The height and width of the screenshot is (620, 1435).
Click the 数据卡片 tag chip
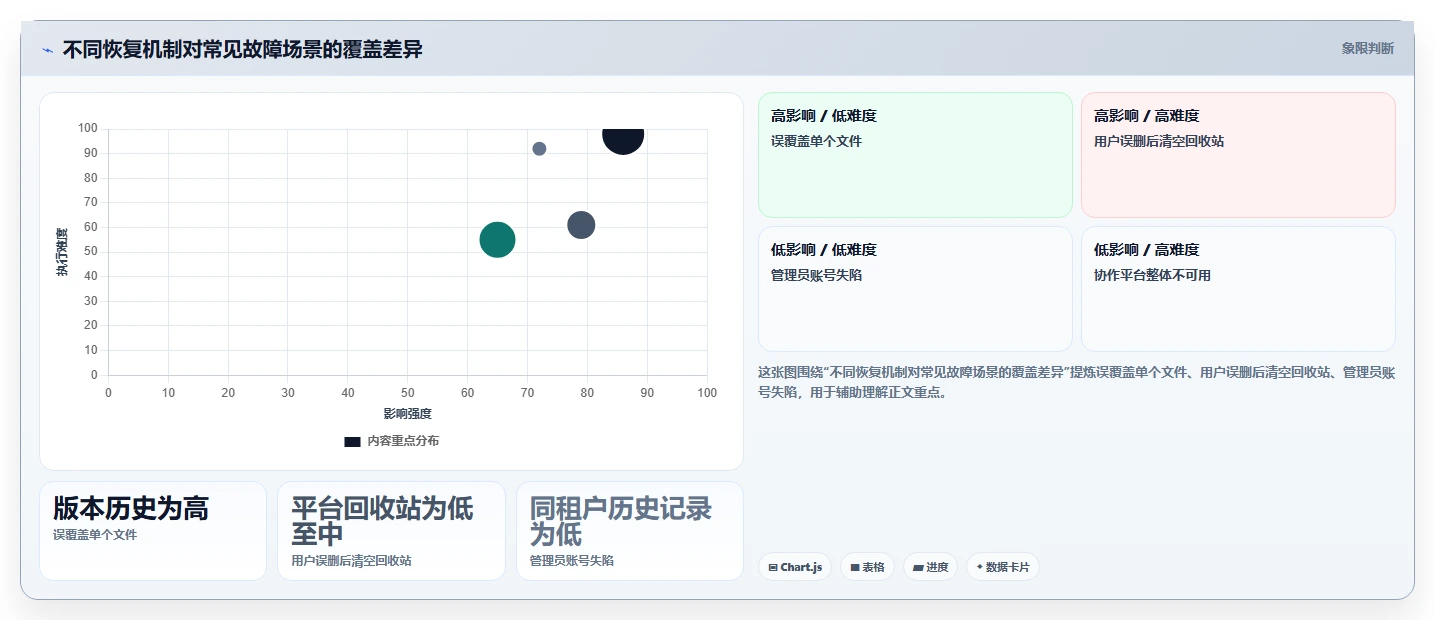point(1002,567)
